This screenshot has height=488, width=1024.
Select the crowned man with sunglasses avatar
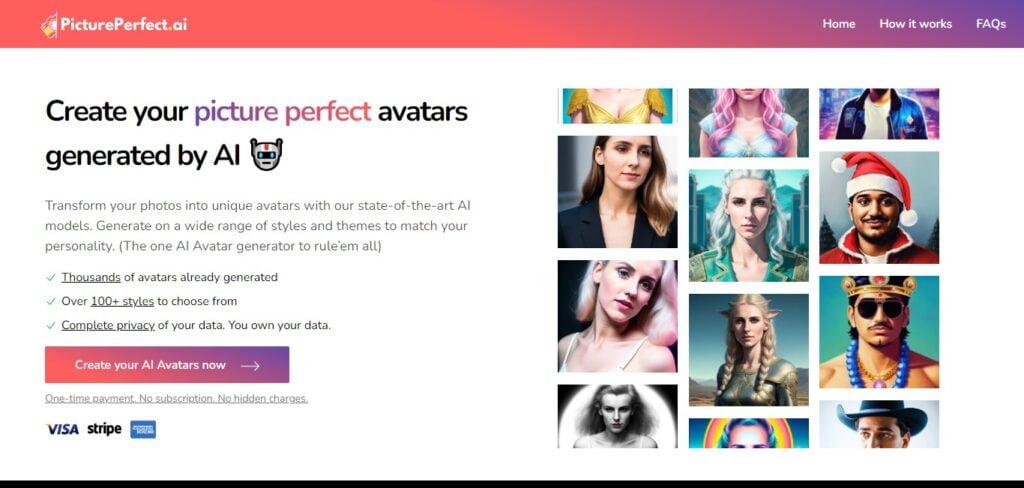tap(879, 332)
